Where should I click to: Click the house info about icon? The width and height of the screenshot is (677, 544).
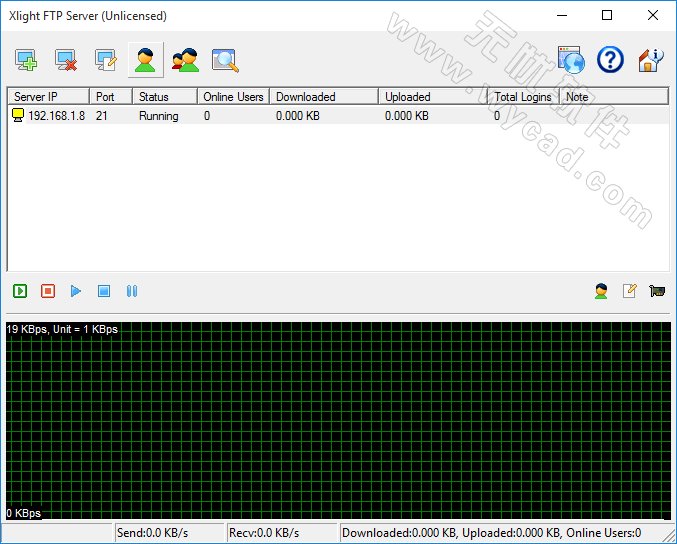tap(650, 60)
